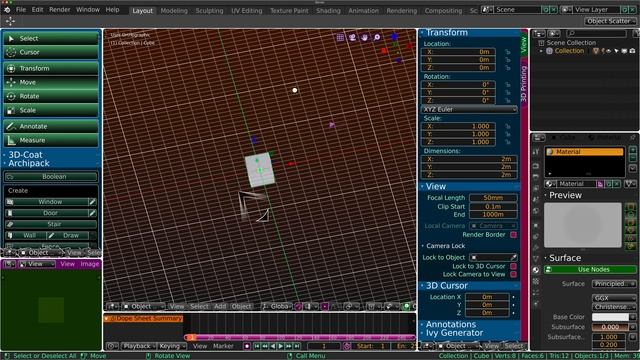Open the XYZ Euler rotation mode dropdown

click(x=469, y=109)
